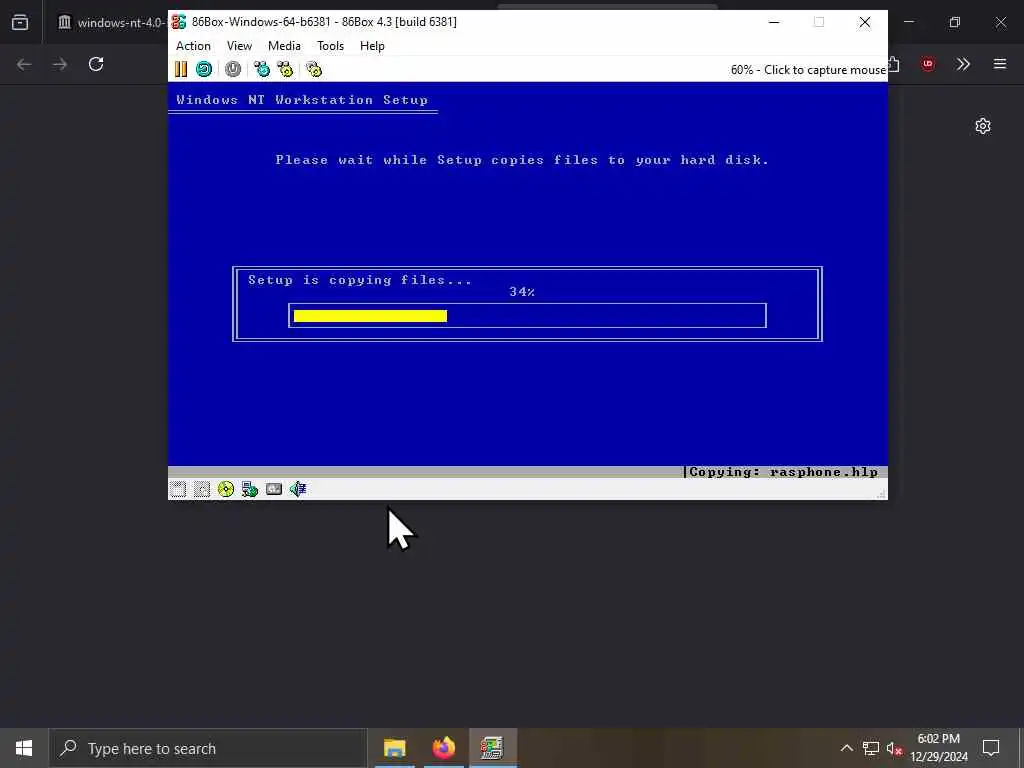Send Ctrl+Alt+Del via the toolbar icon

tap(262, 69)
